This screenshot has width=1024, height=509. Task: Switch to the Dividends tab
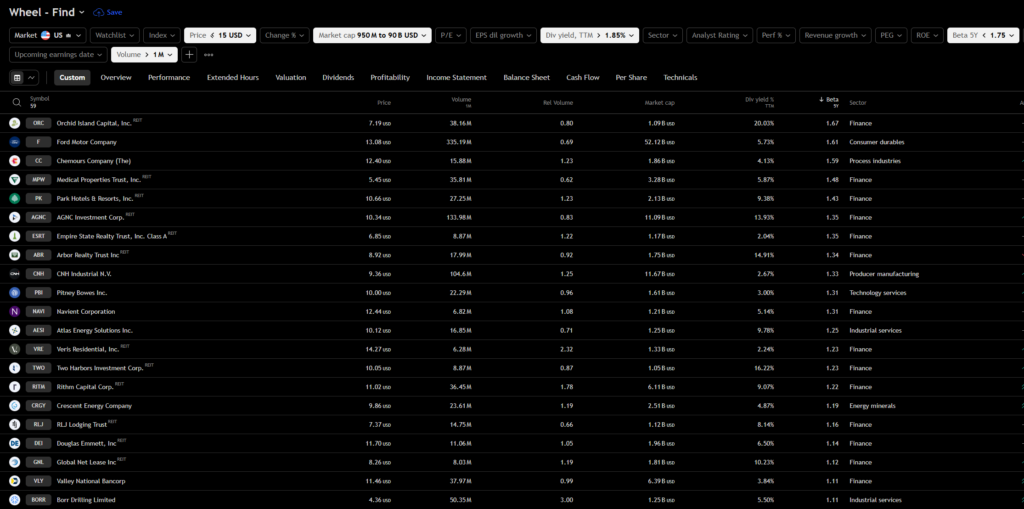[338, 78]
